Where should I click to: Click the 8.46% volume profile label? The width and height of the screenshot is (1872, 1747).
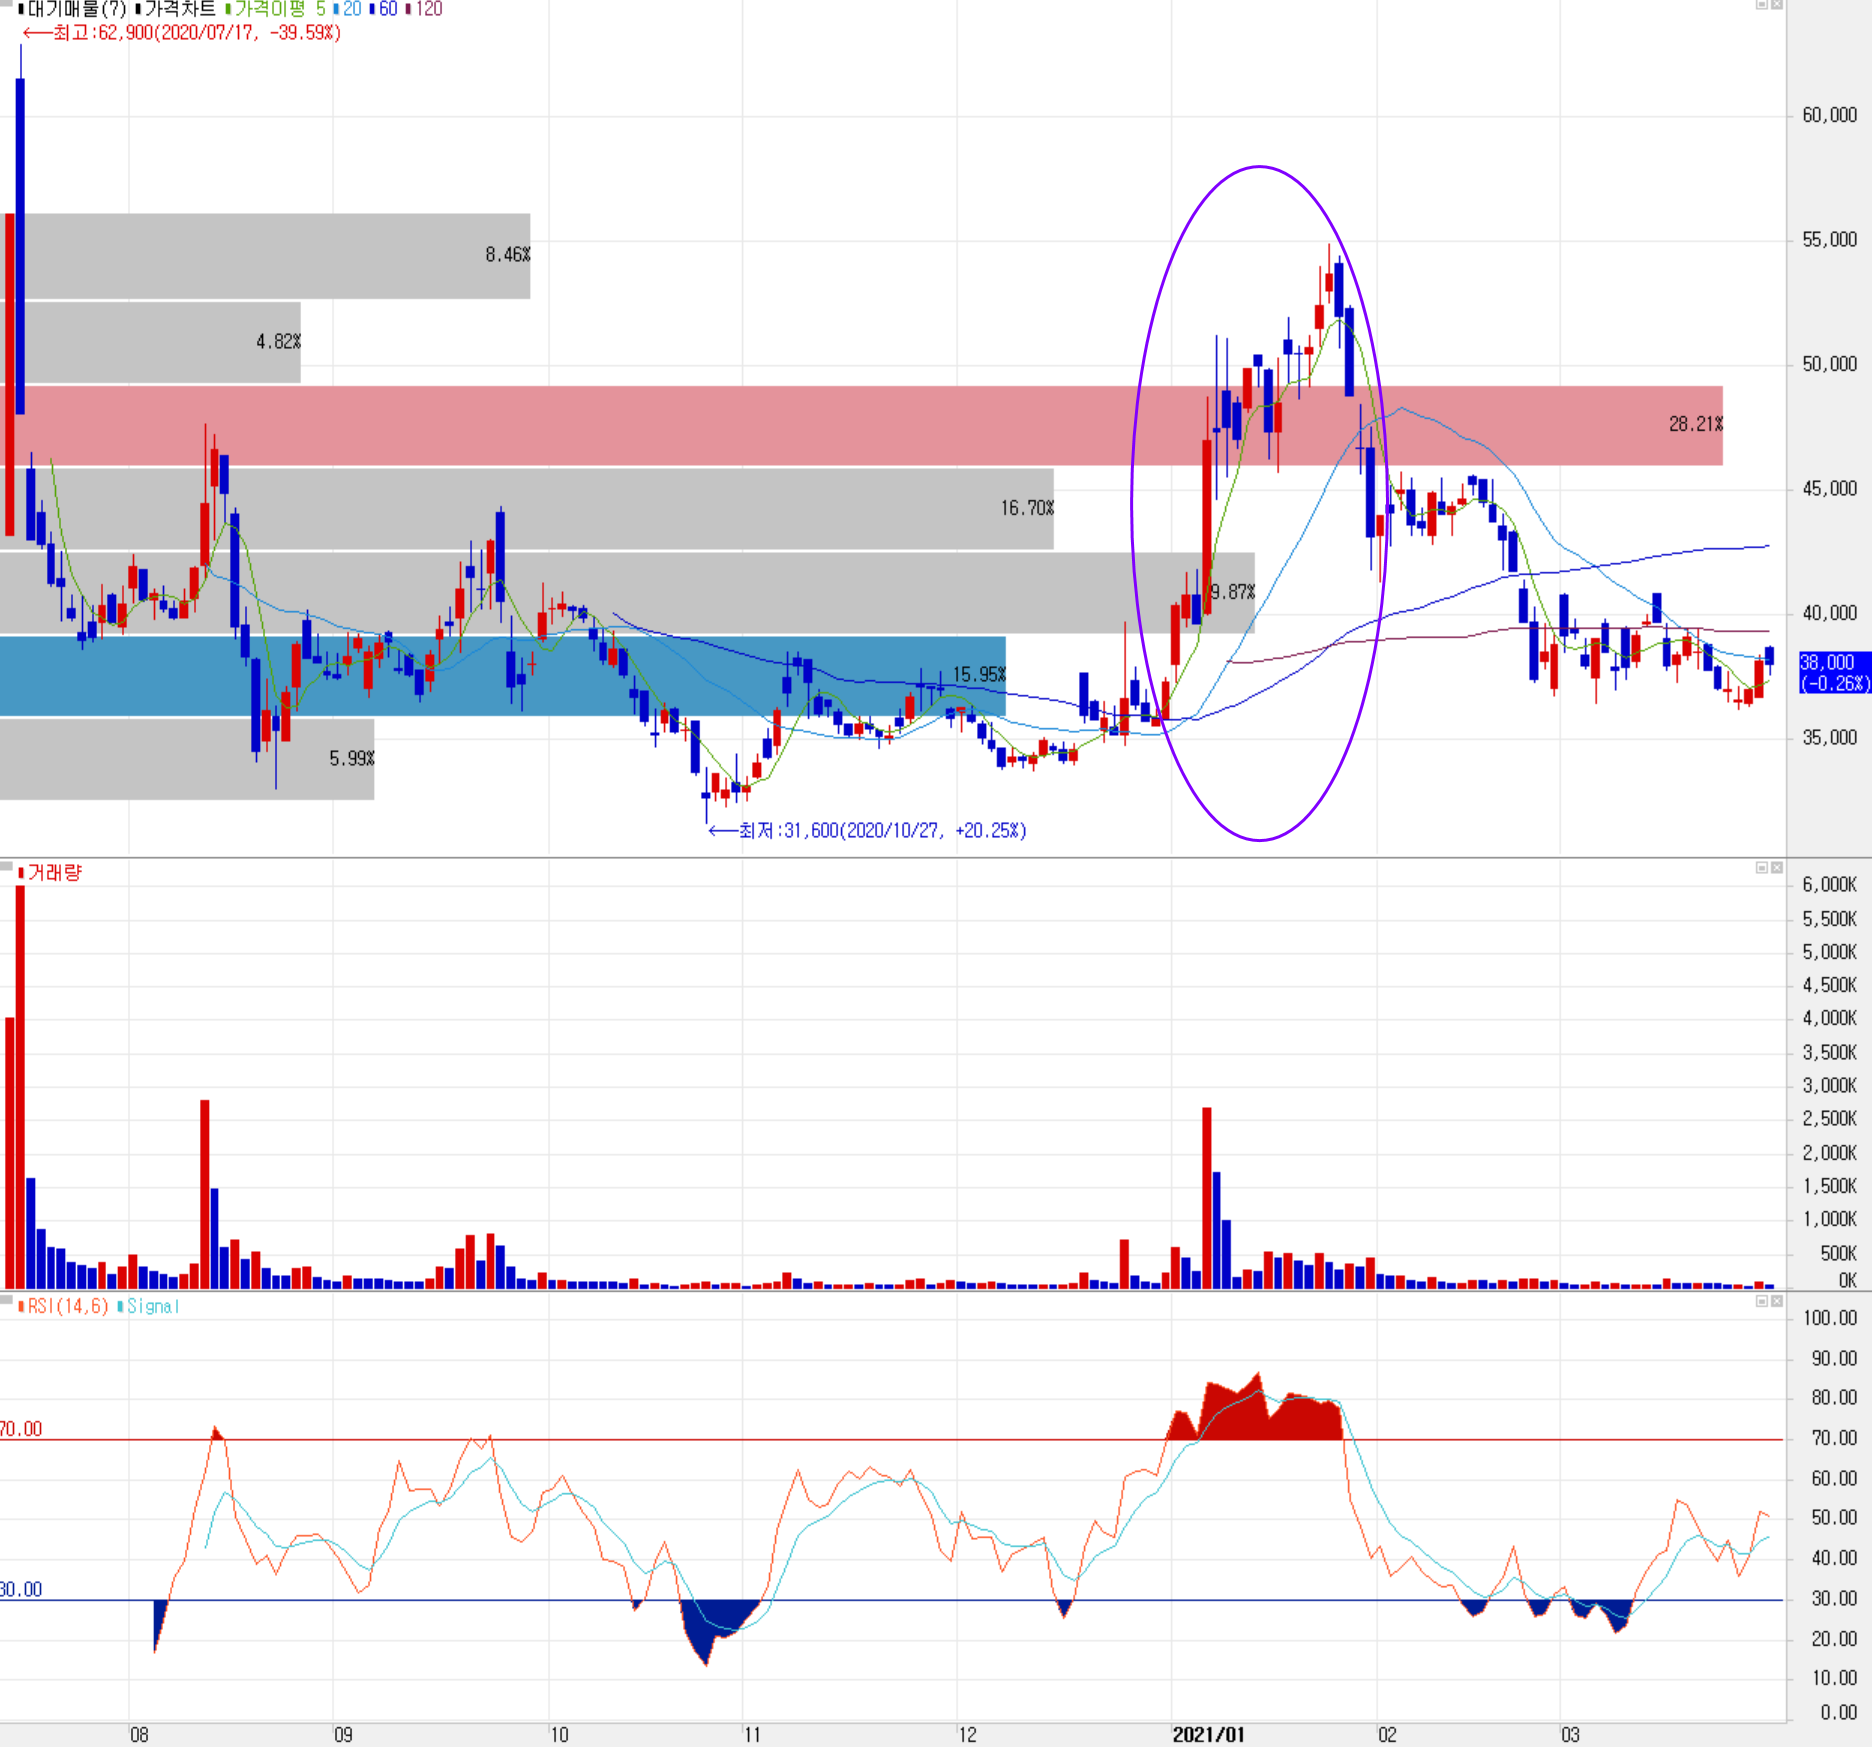click(x=508, y=255)
